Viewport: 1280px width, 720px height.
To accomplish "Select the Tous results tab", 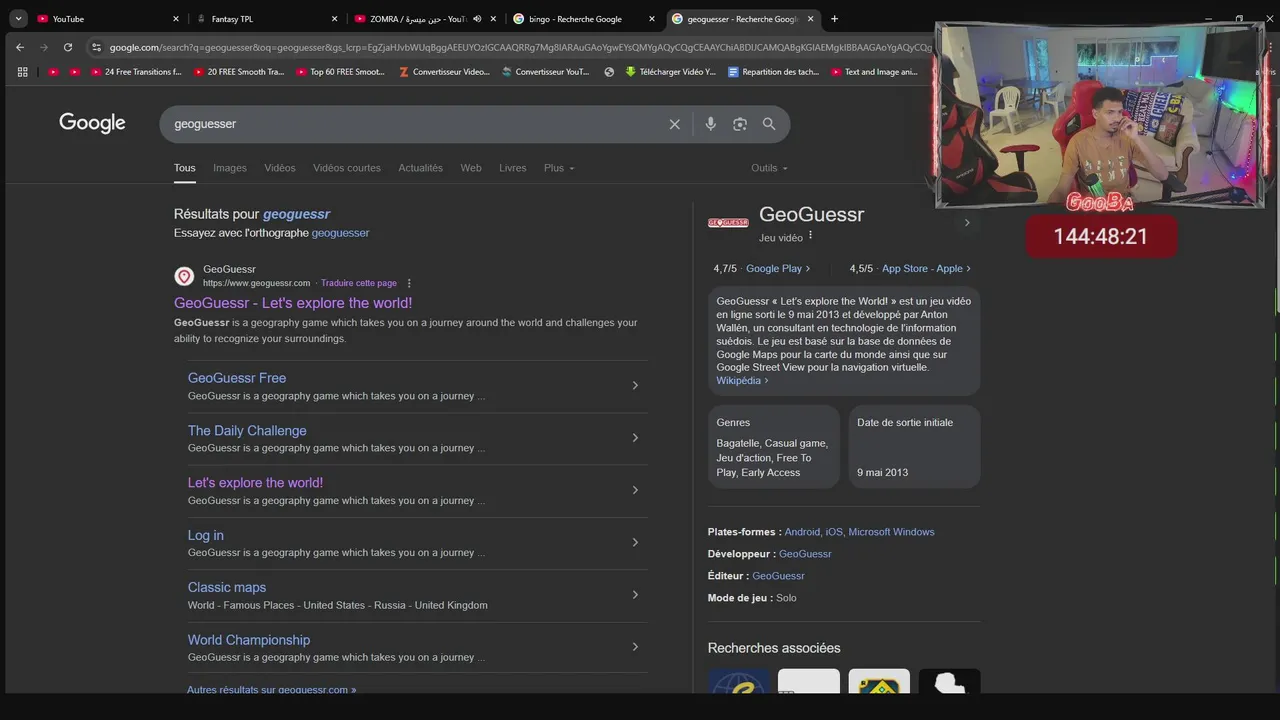I will point(185,168).
